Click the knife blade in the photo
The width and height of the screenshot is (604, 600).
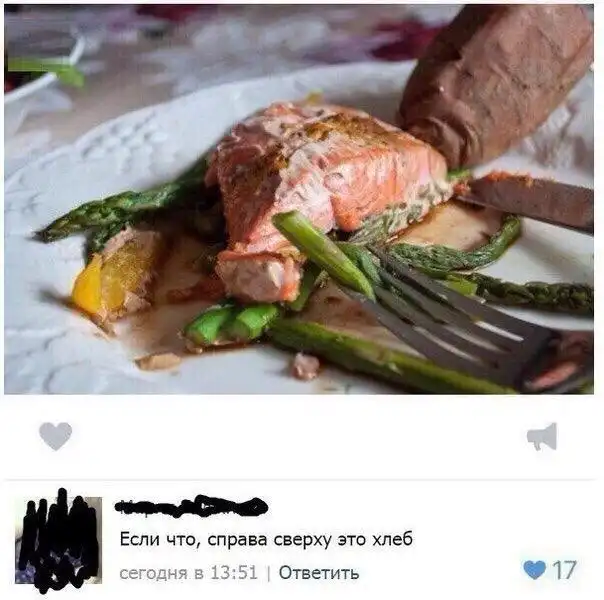[530, 202]
